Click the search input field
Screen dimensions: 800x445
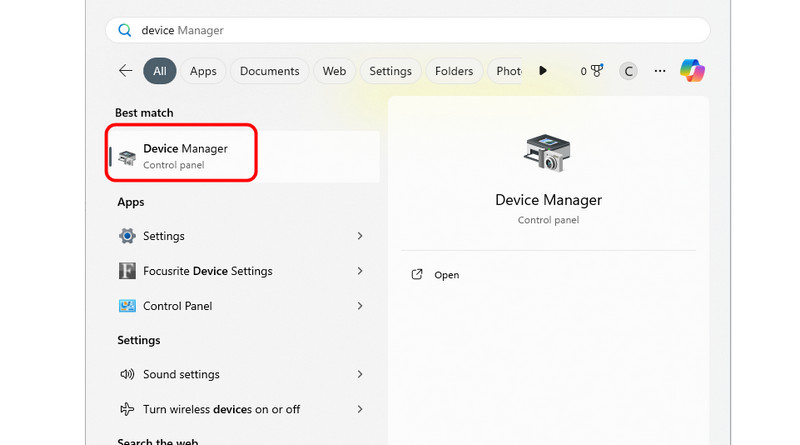[x=420, y=30]
